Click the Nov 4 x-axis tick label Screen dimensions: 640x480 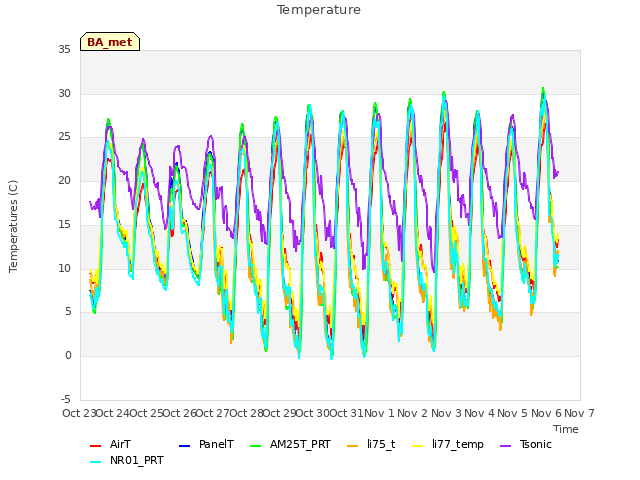(x=480, y=413)
